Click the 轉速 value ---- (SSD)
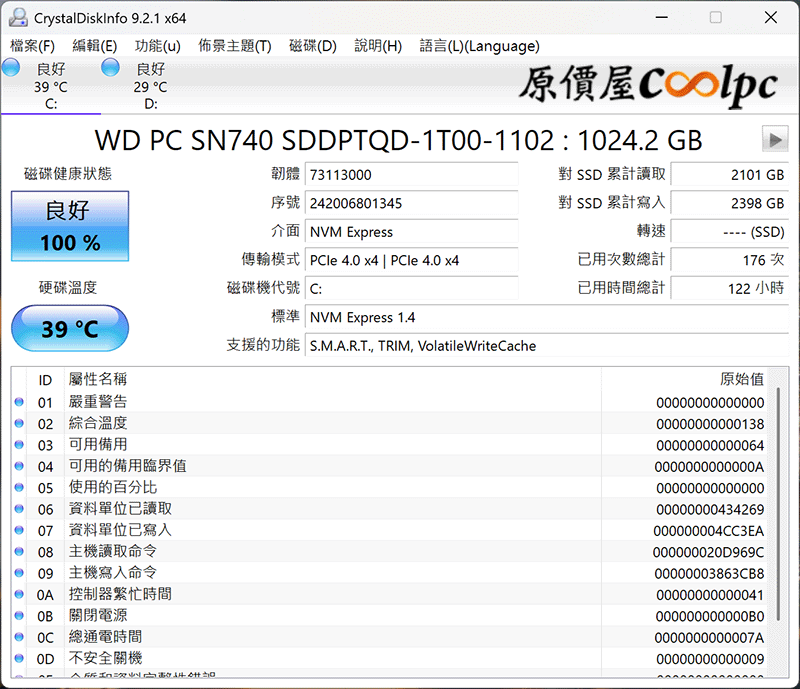Image resolution: width=800 pixels, height=689 pixels. point(730,232)
